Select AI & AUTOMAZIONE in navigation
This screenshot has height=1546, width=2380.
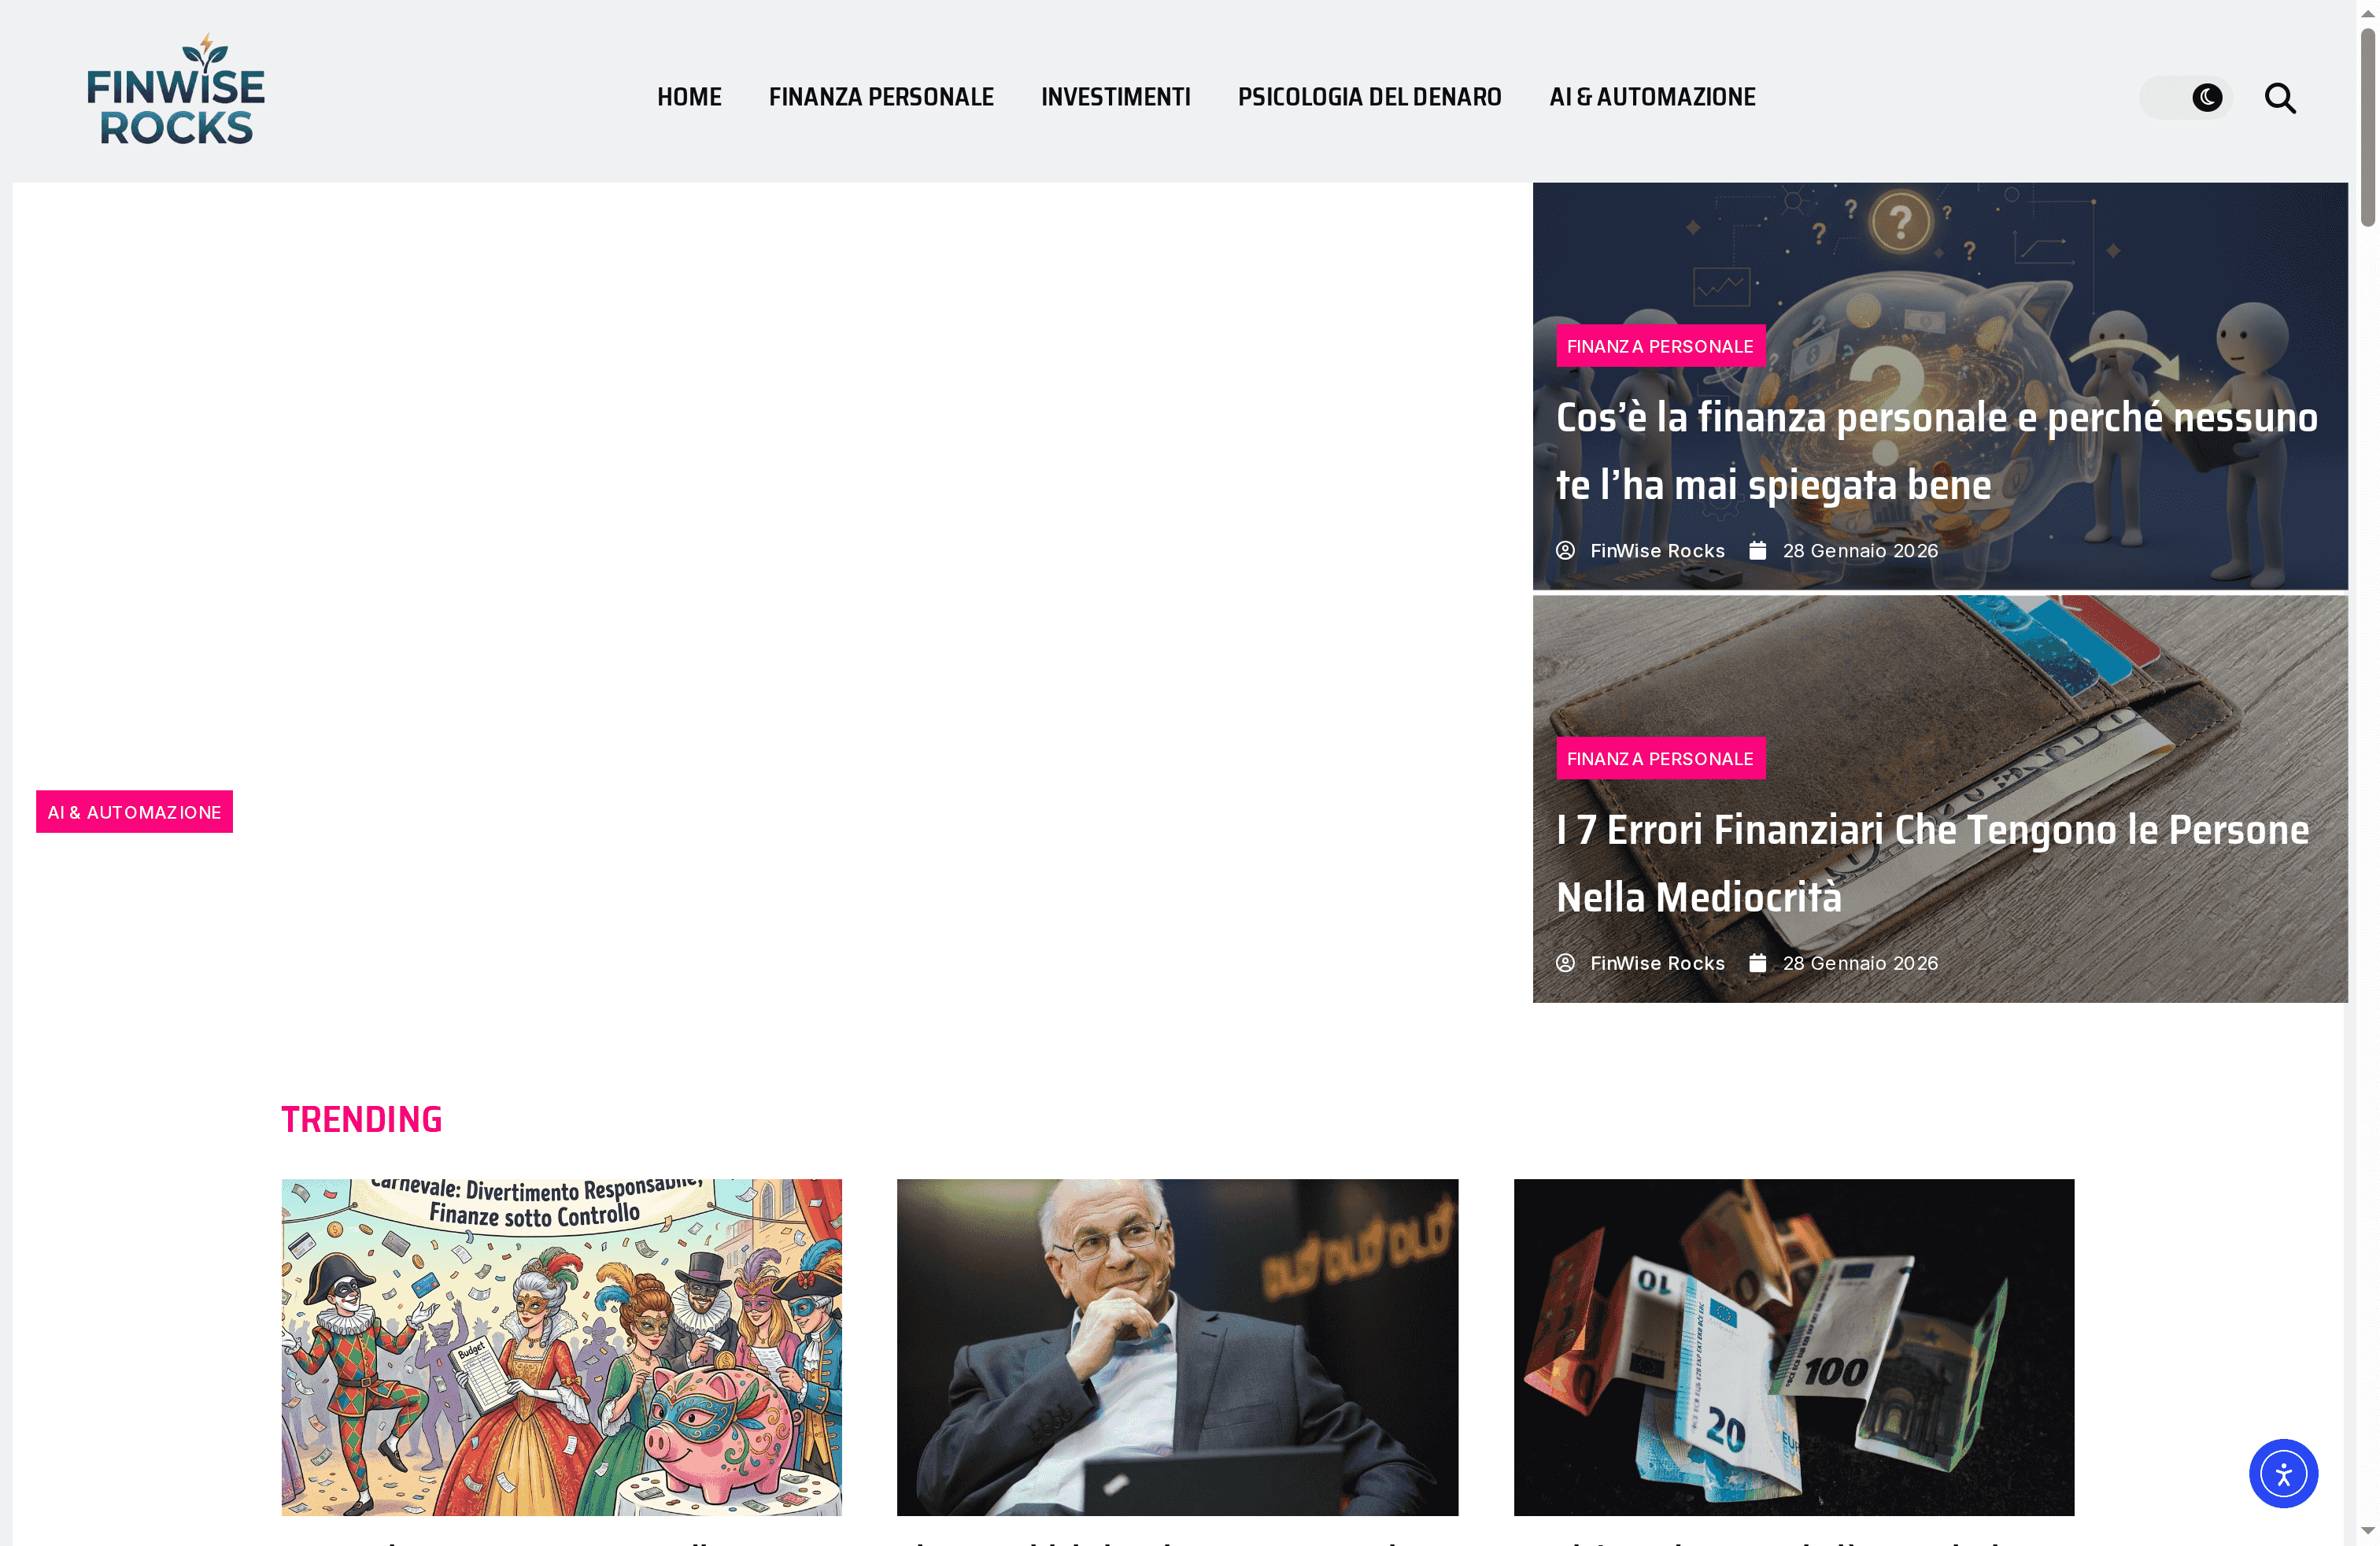pyautogui.click(x=1652, y=97)
